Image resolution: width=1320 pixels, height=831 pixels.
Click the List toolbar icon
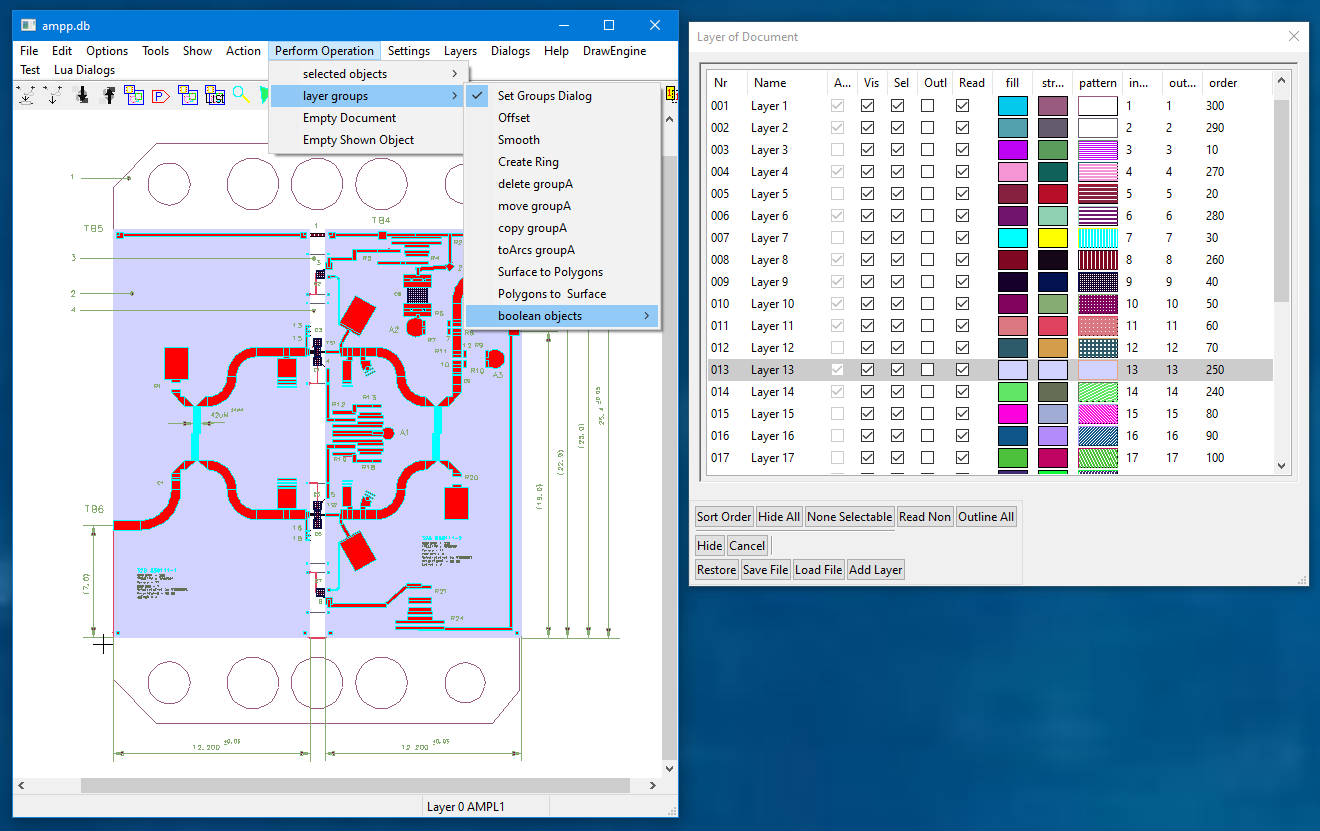point(215,95)
